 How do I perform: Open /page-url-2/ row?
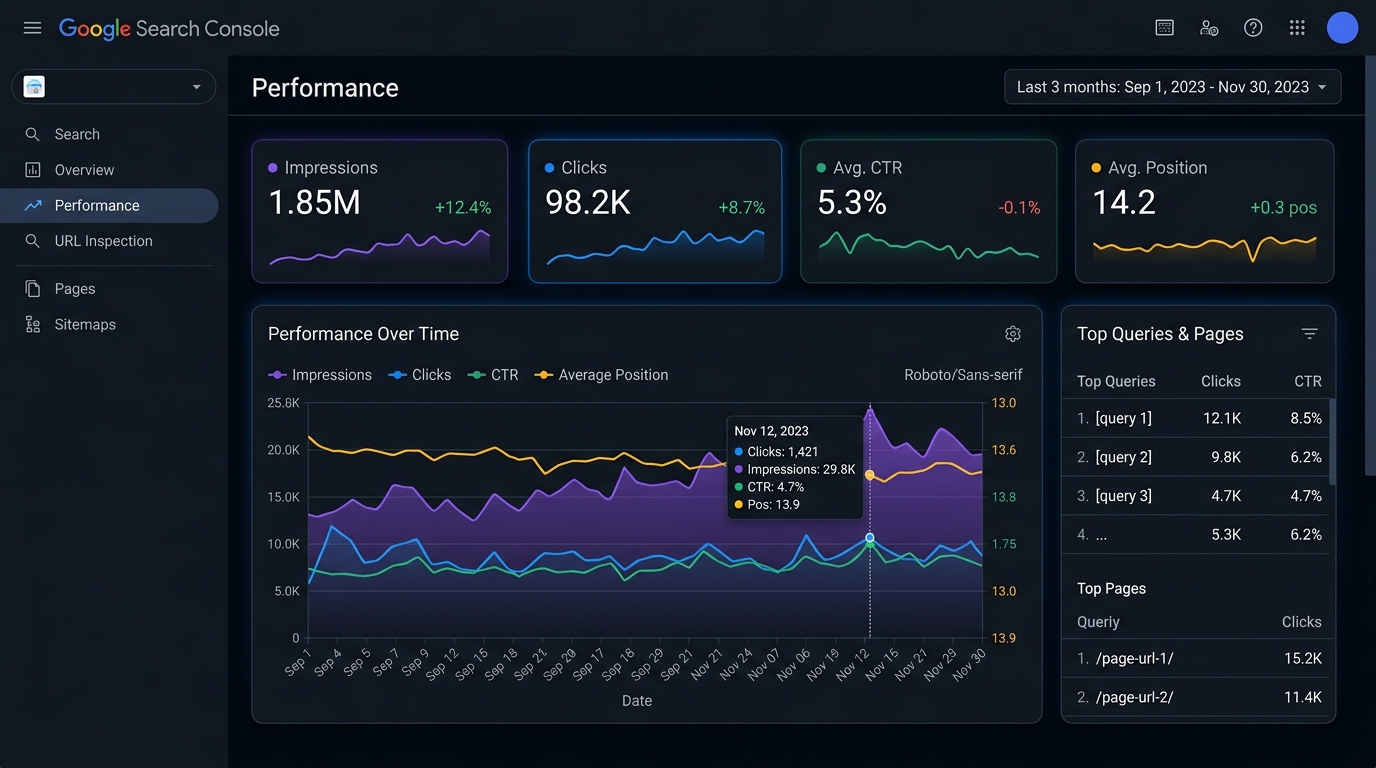click(x=1199, y=697)
